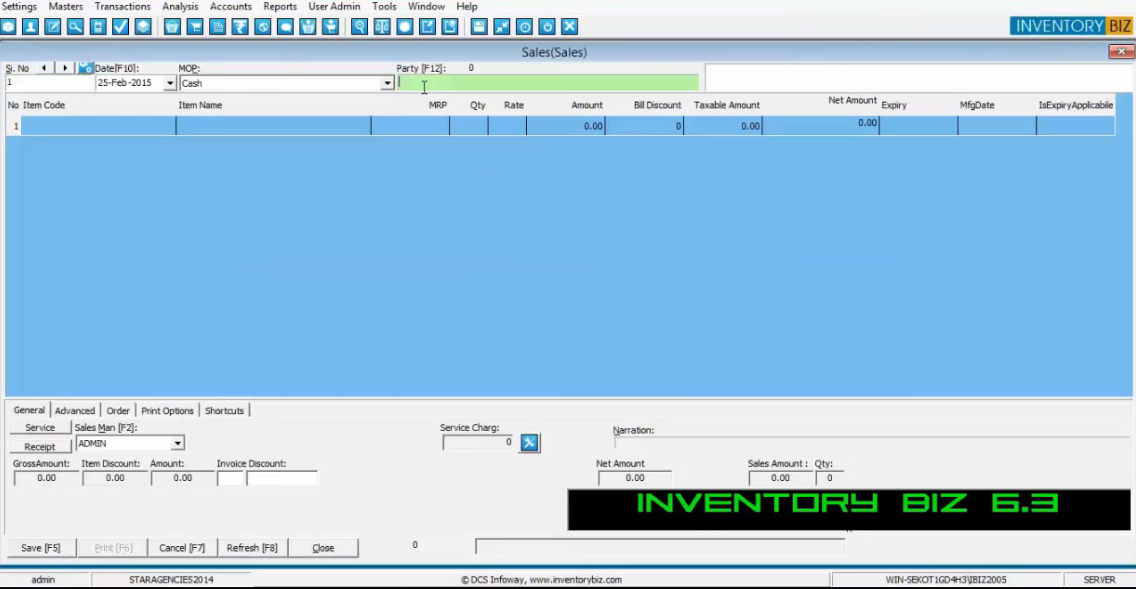Viewport: 1136px width, 589px height.
Task: Click the Service button
Action: (40, 428)
